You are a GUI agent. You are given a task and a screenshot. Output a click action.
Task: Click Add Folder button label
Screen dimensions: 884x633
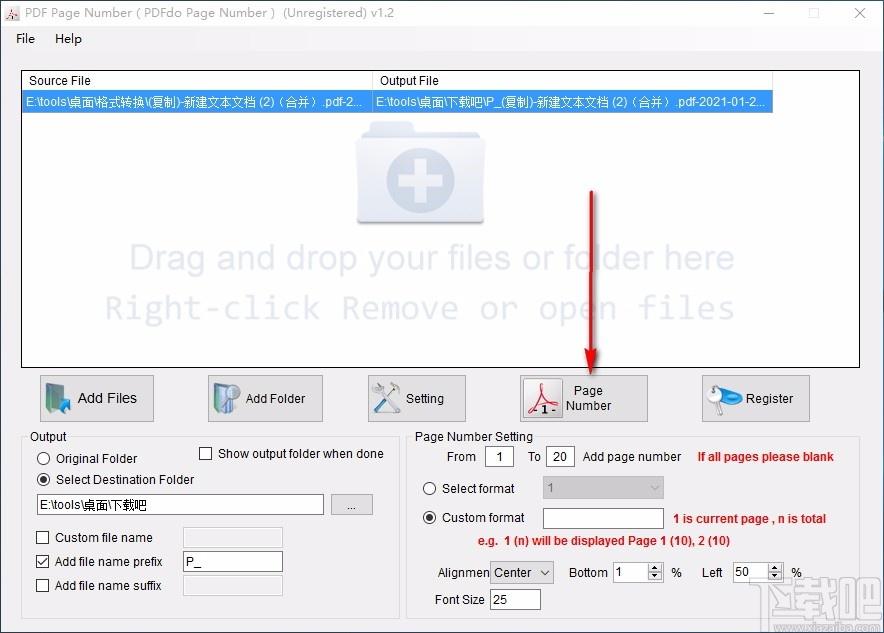click(x=275, y=399)
